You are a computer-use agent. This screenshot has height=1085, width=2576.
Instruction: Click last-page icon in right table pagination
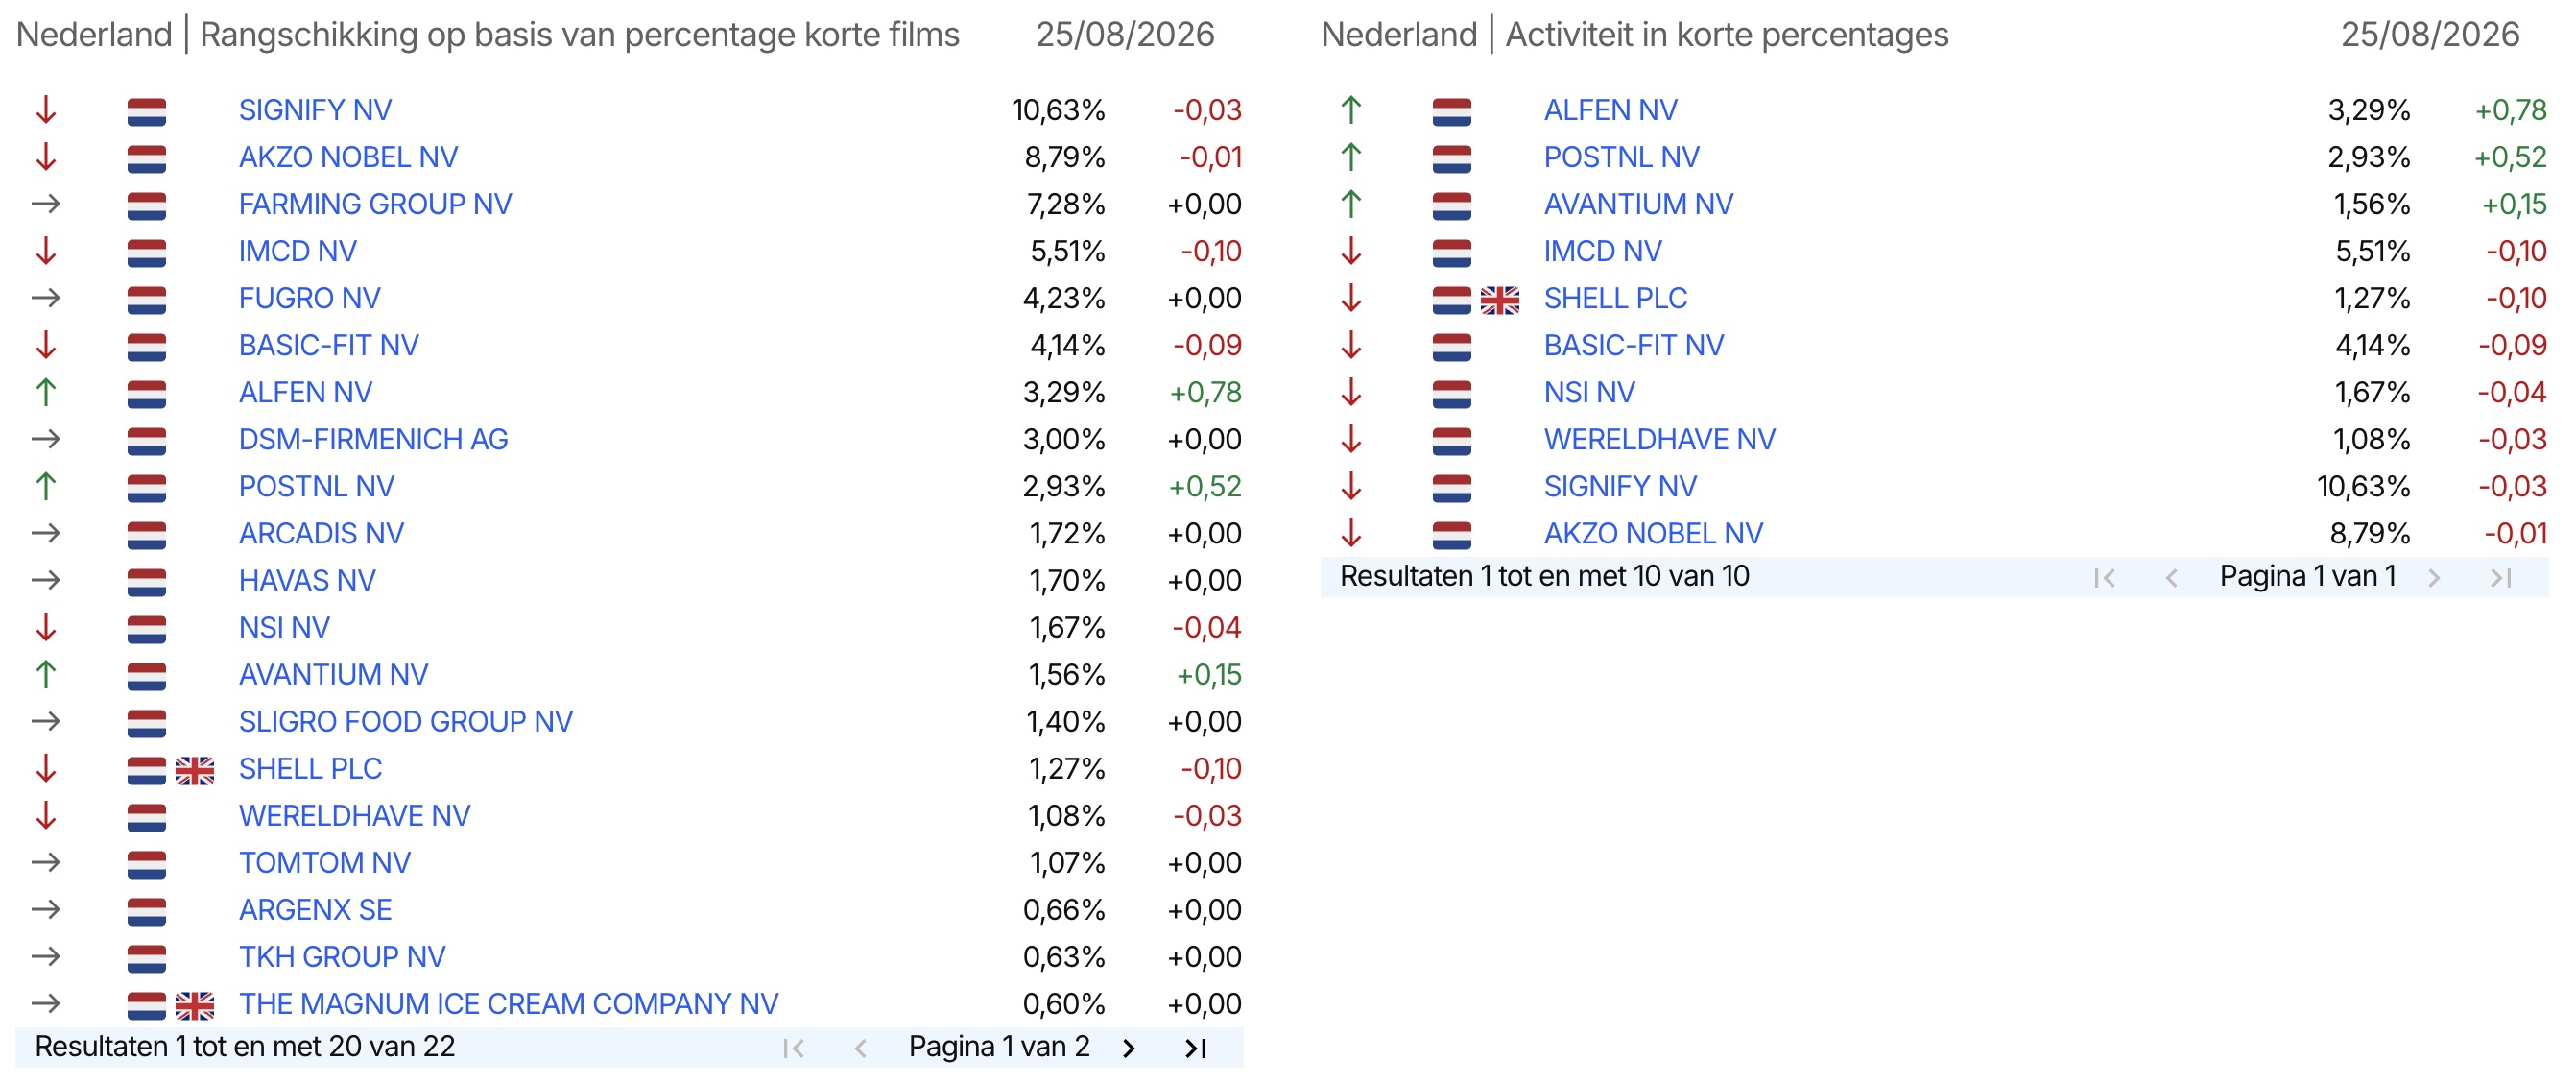pos(2501,578)
